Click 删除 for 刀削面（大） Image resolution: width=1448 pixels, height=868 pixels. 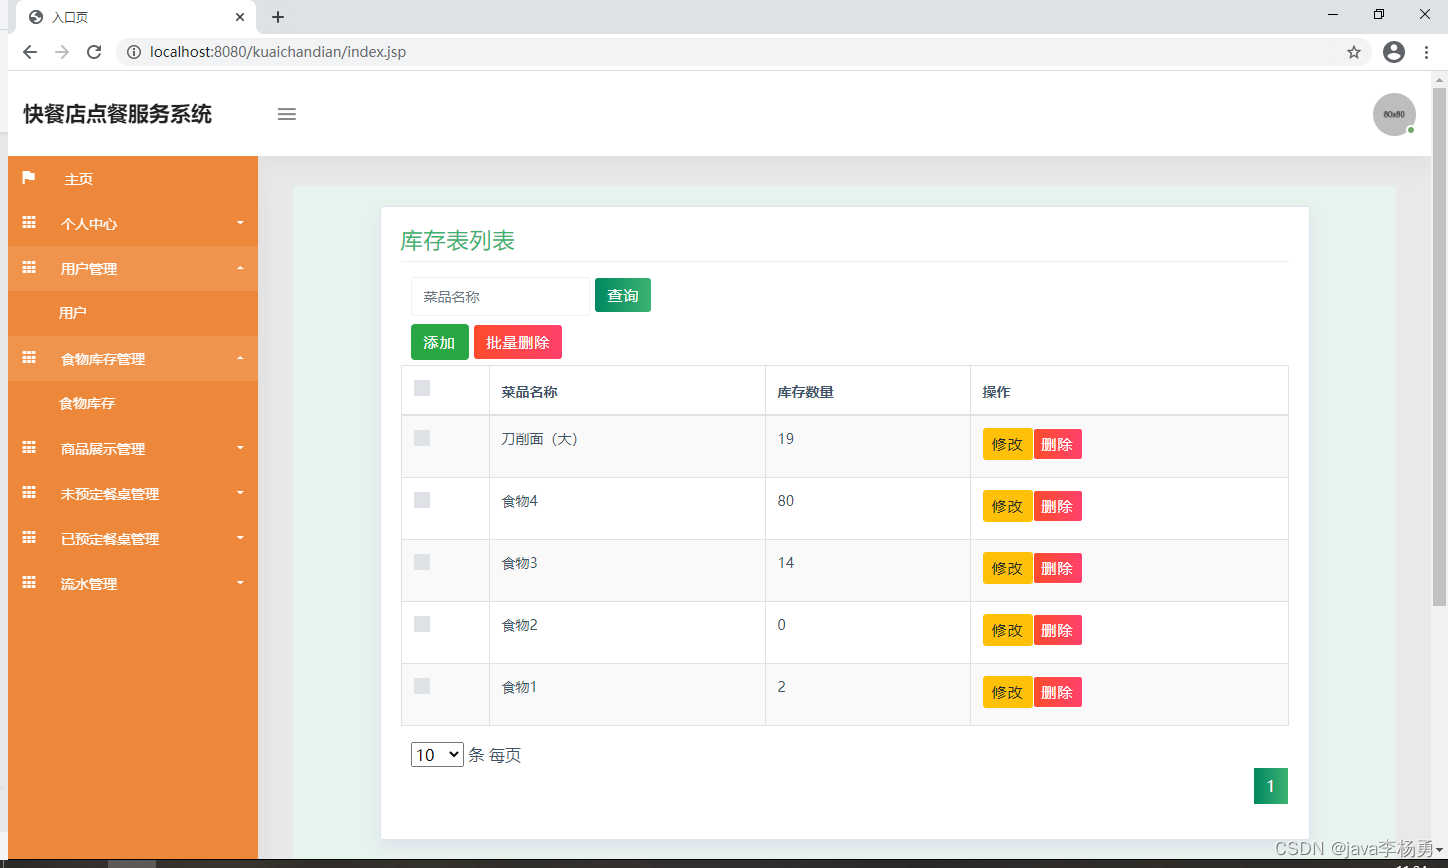(x=1057, y=444)
